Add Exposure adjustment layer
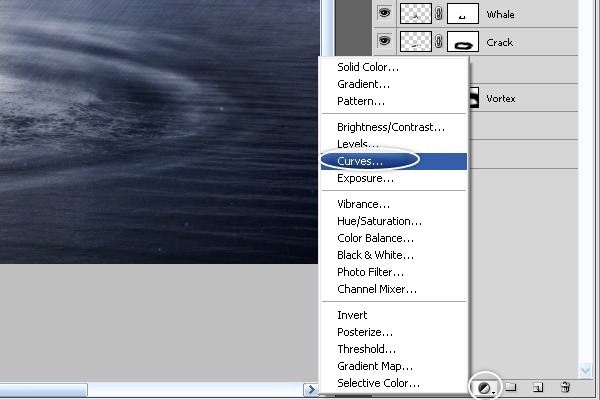 [394, 178]
